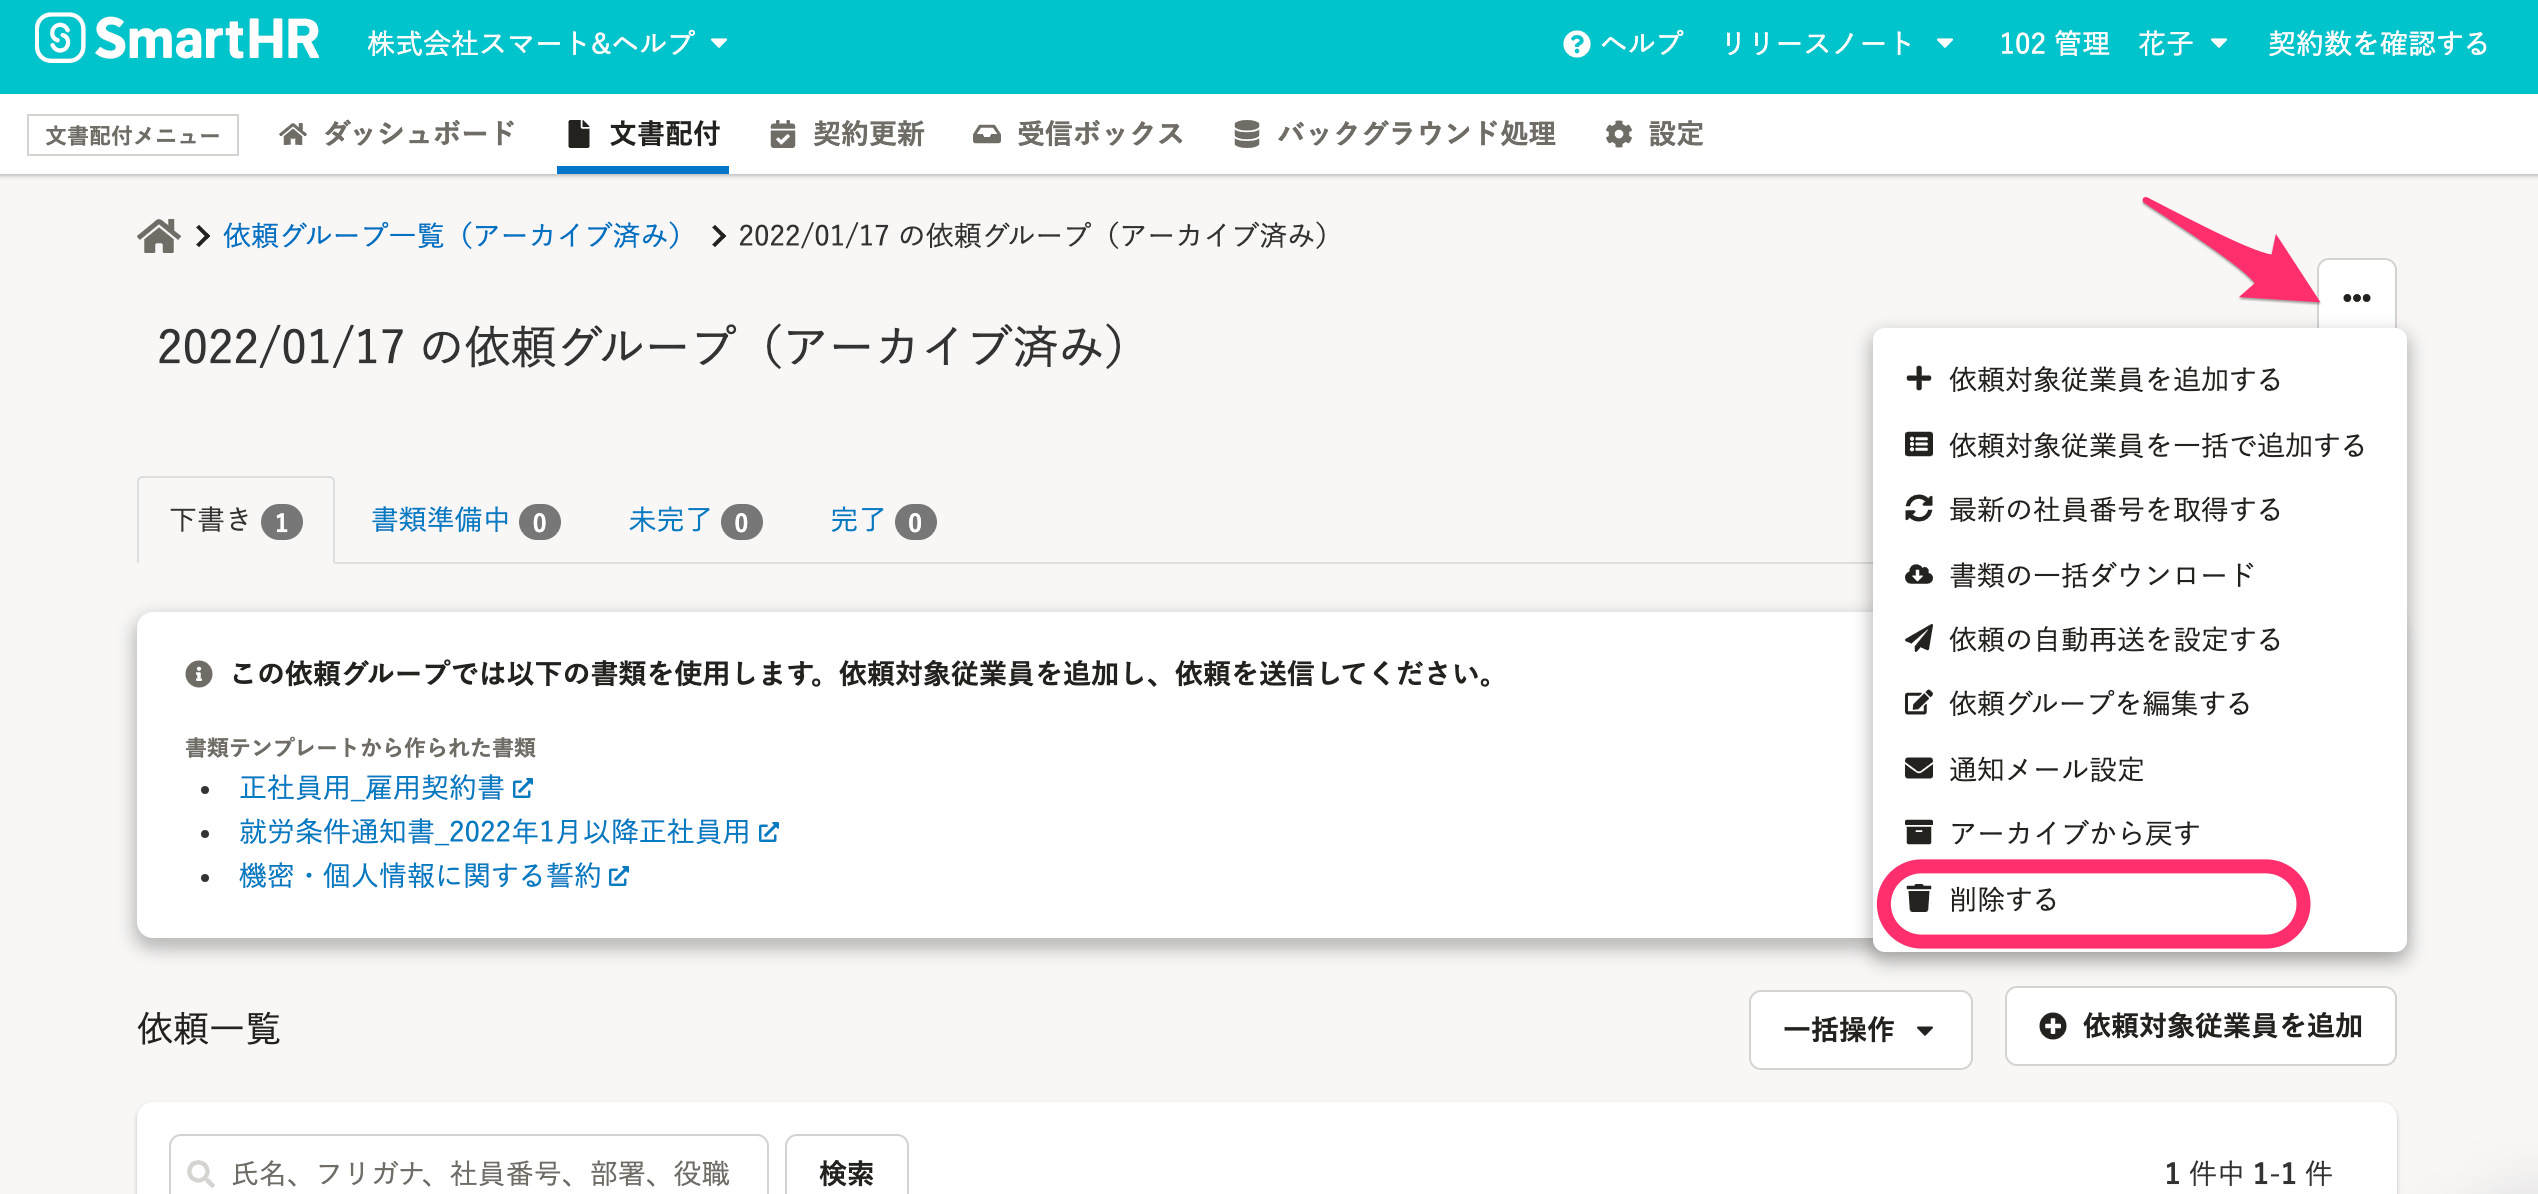Select 最新の社員番号を取得する
Image resolution: width=2538 pixels, height=1194 pixels.
click(x=2139, y=510)
